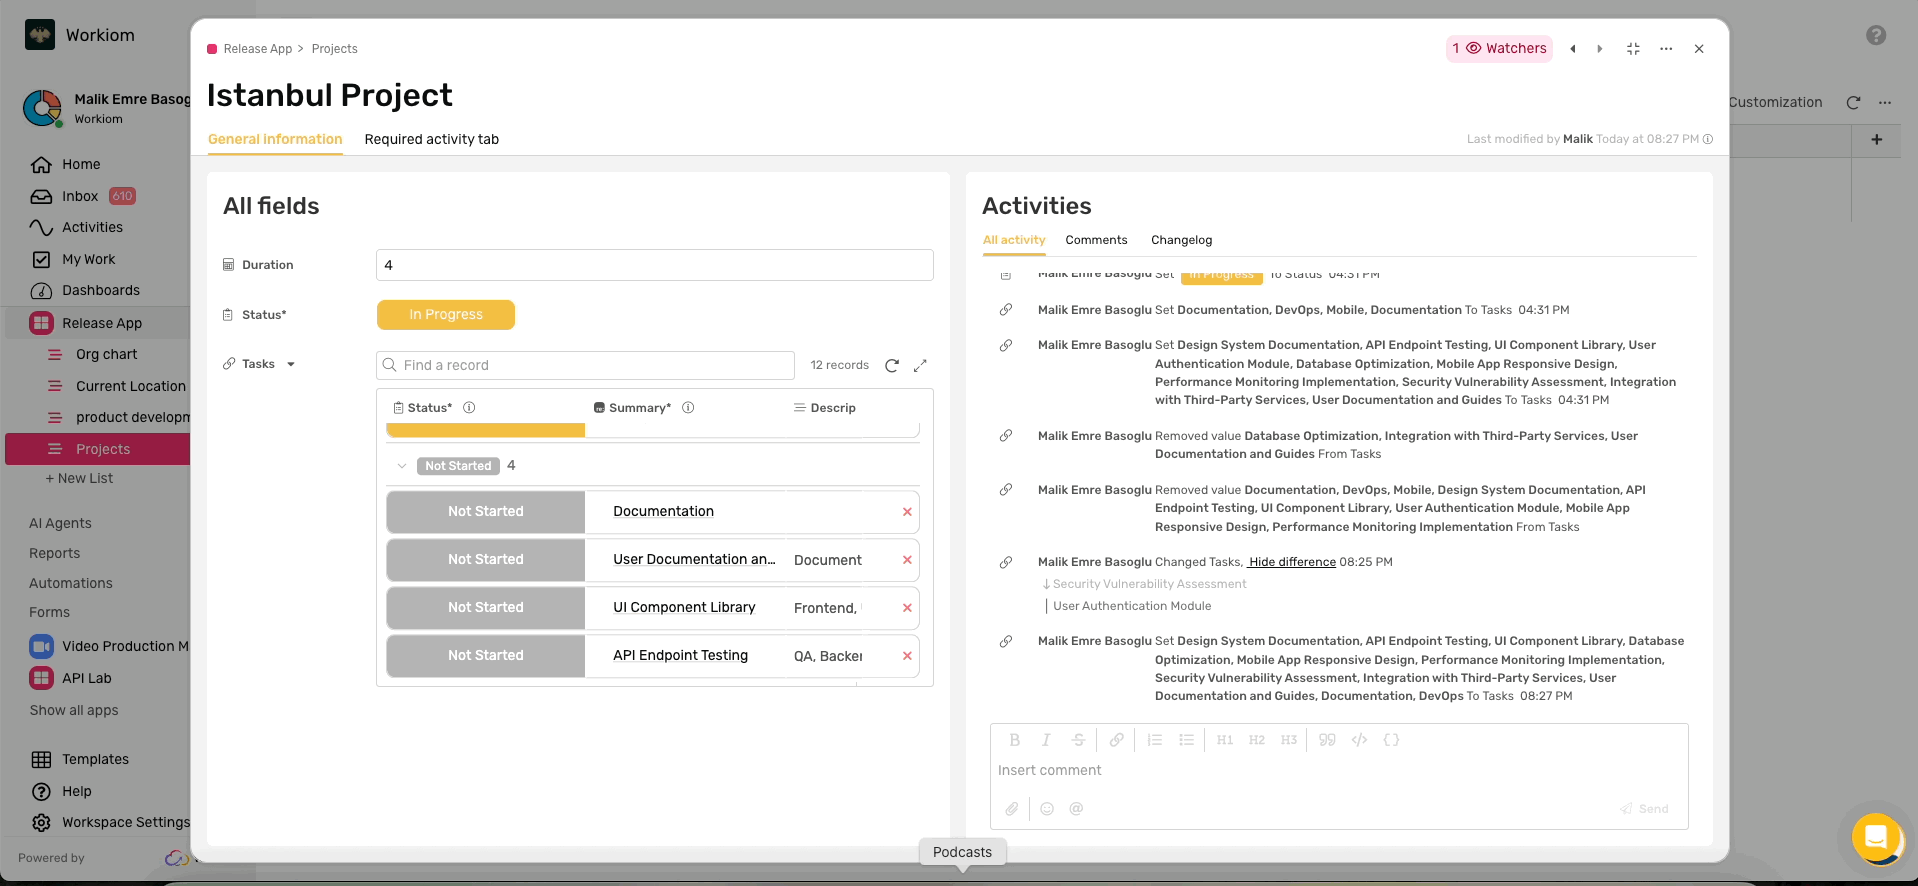Switch to Required activity tab
Viewport: 1918px width, 886px height.
(x=431, y=140)
